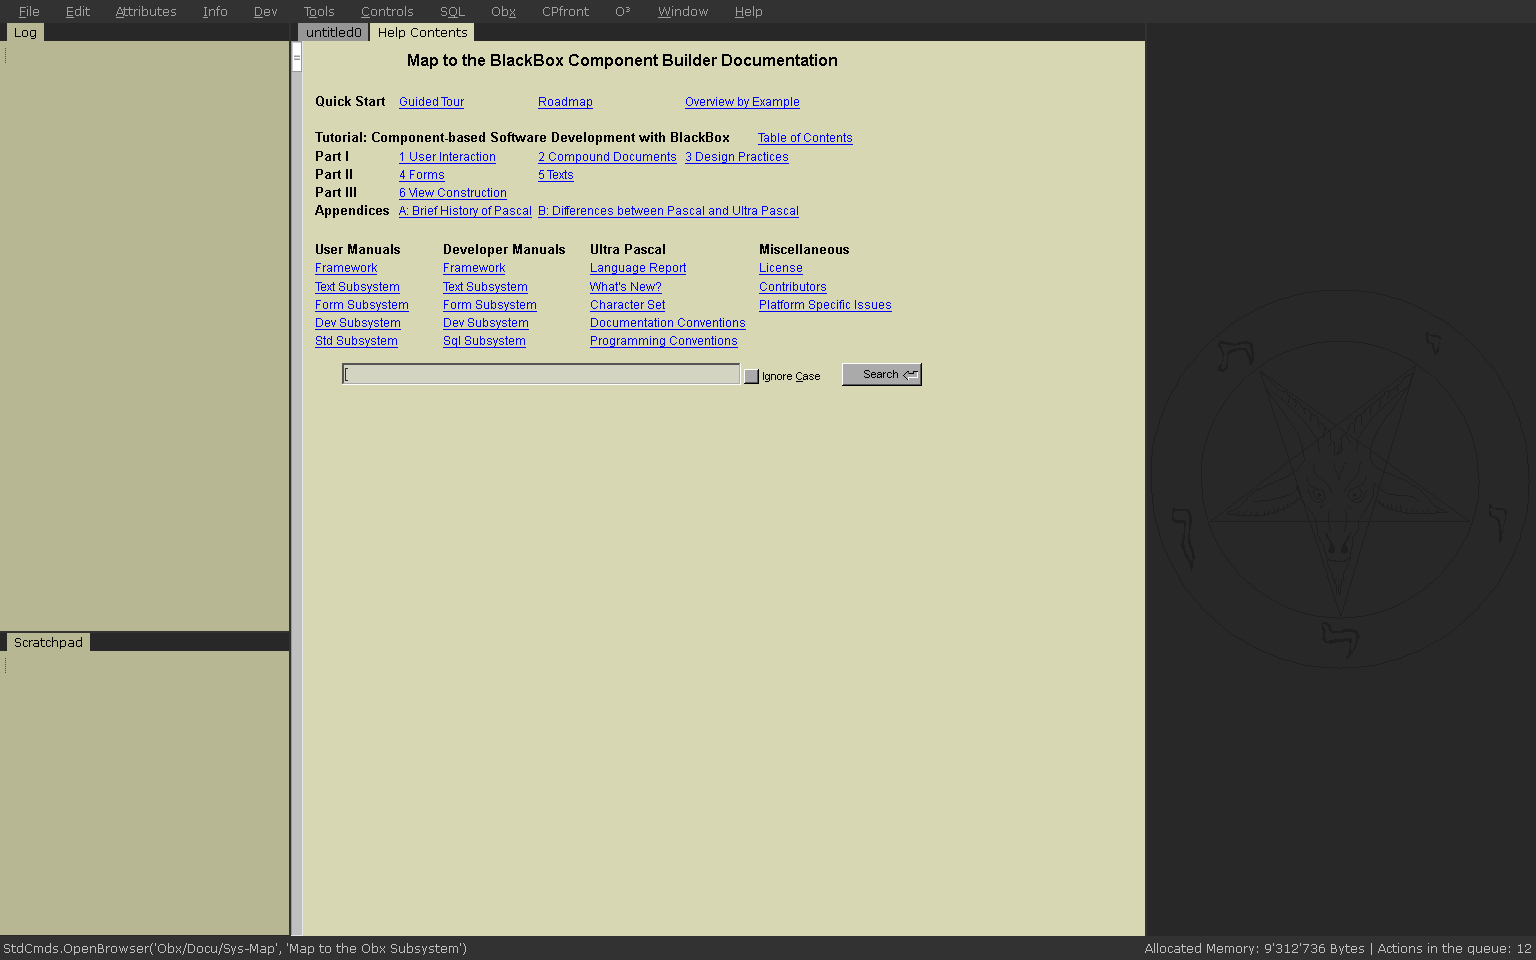Open tutorial Table of Contents link
Image resolution: width=1536 pixels, height=960 pixels.
(805, 138)
